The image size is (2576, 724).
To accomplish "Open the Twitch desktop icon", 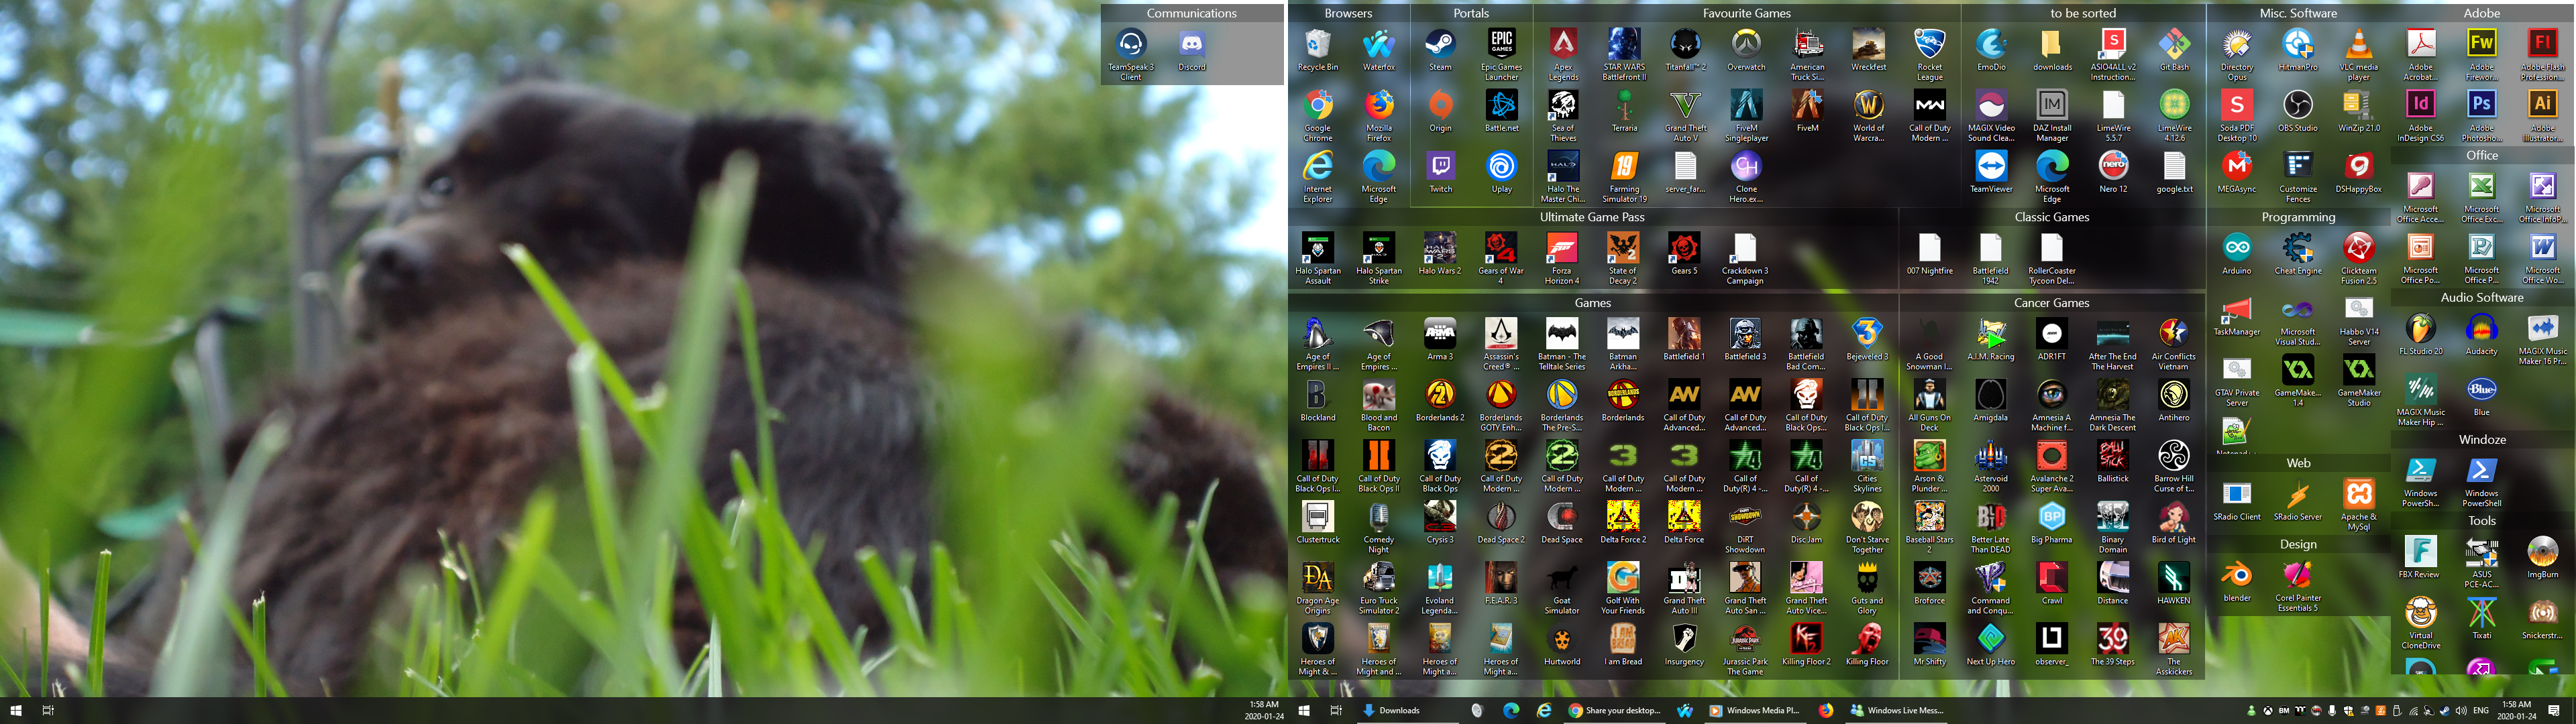I will pyautogui.click(x=1440, y=172).
